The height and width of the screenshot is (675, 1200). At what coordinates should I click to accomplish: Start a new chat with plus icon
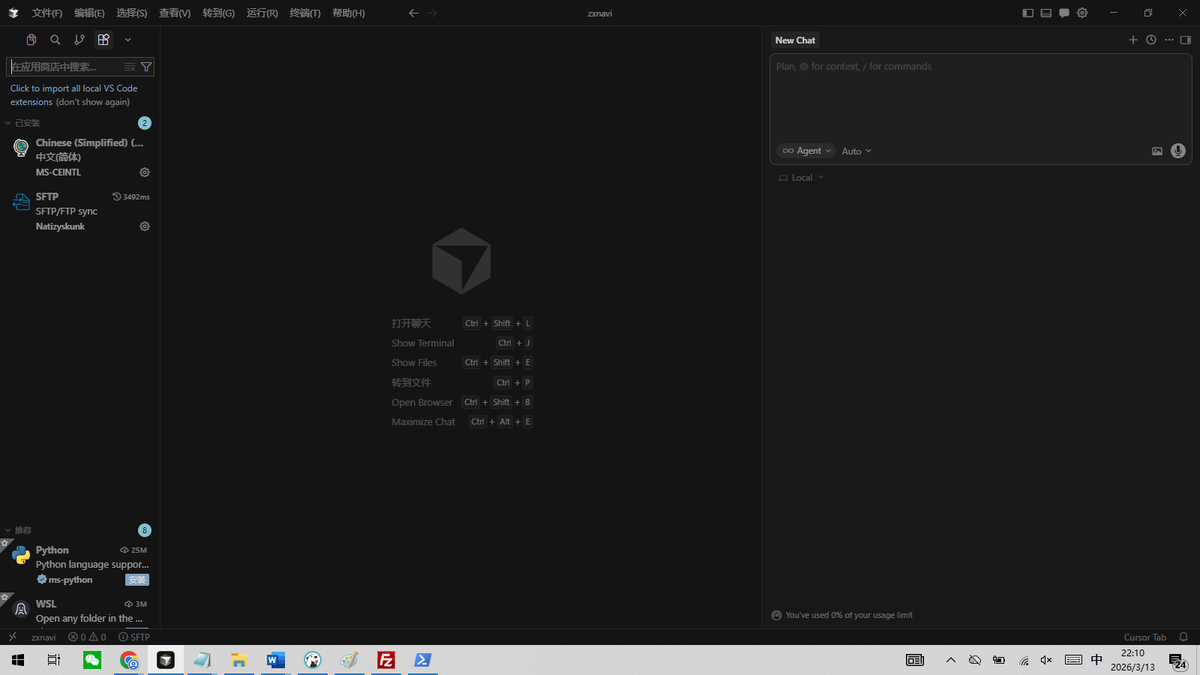1133,40
